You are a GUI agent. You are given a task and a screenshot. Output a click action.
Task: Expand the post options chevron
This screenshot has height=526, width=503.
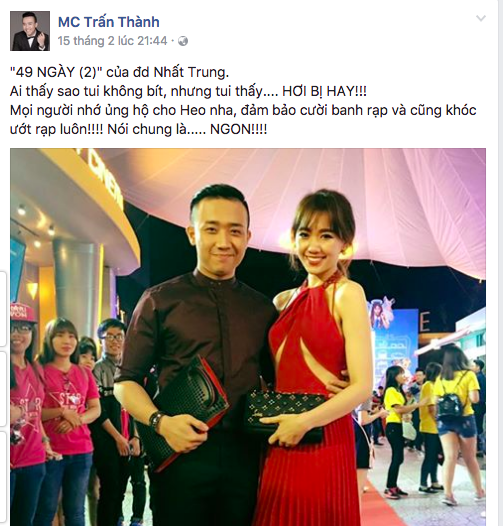(x=481, y=18)
